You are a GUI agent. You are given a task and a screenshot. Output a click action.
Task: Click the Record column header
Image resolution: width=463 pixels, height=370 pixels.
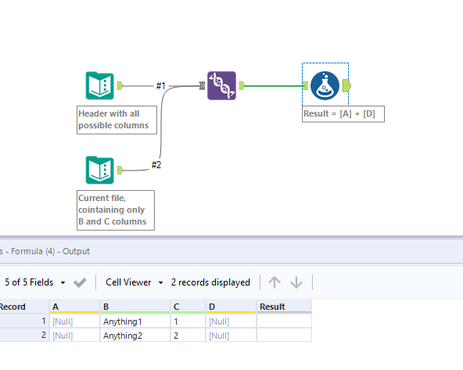pyautogui.click(x=24, y=307)
